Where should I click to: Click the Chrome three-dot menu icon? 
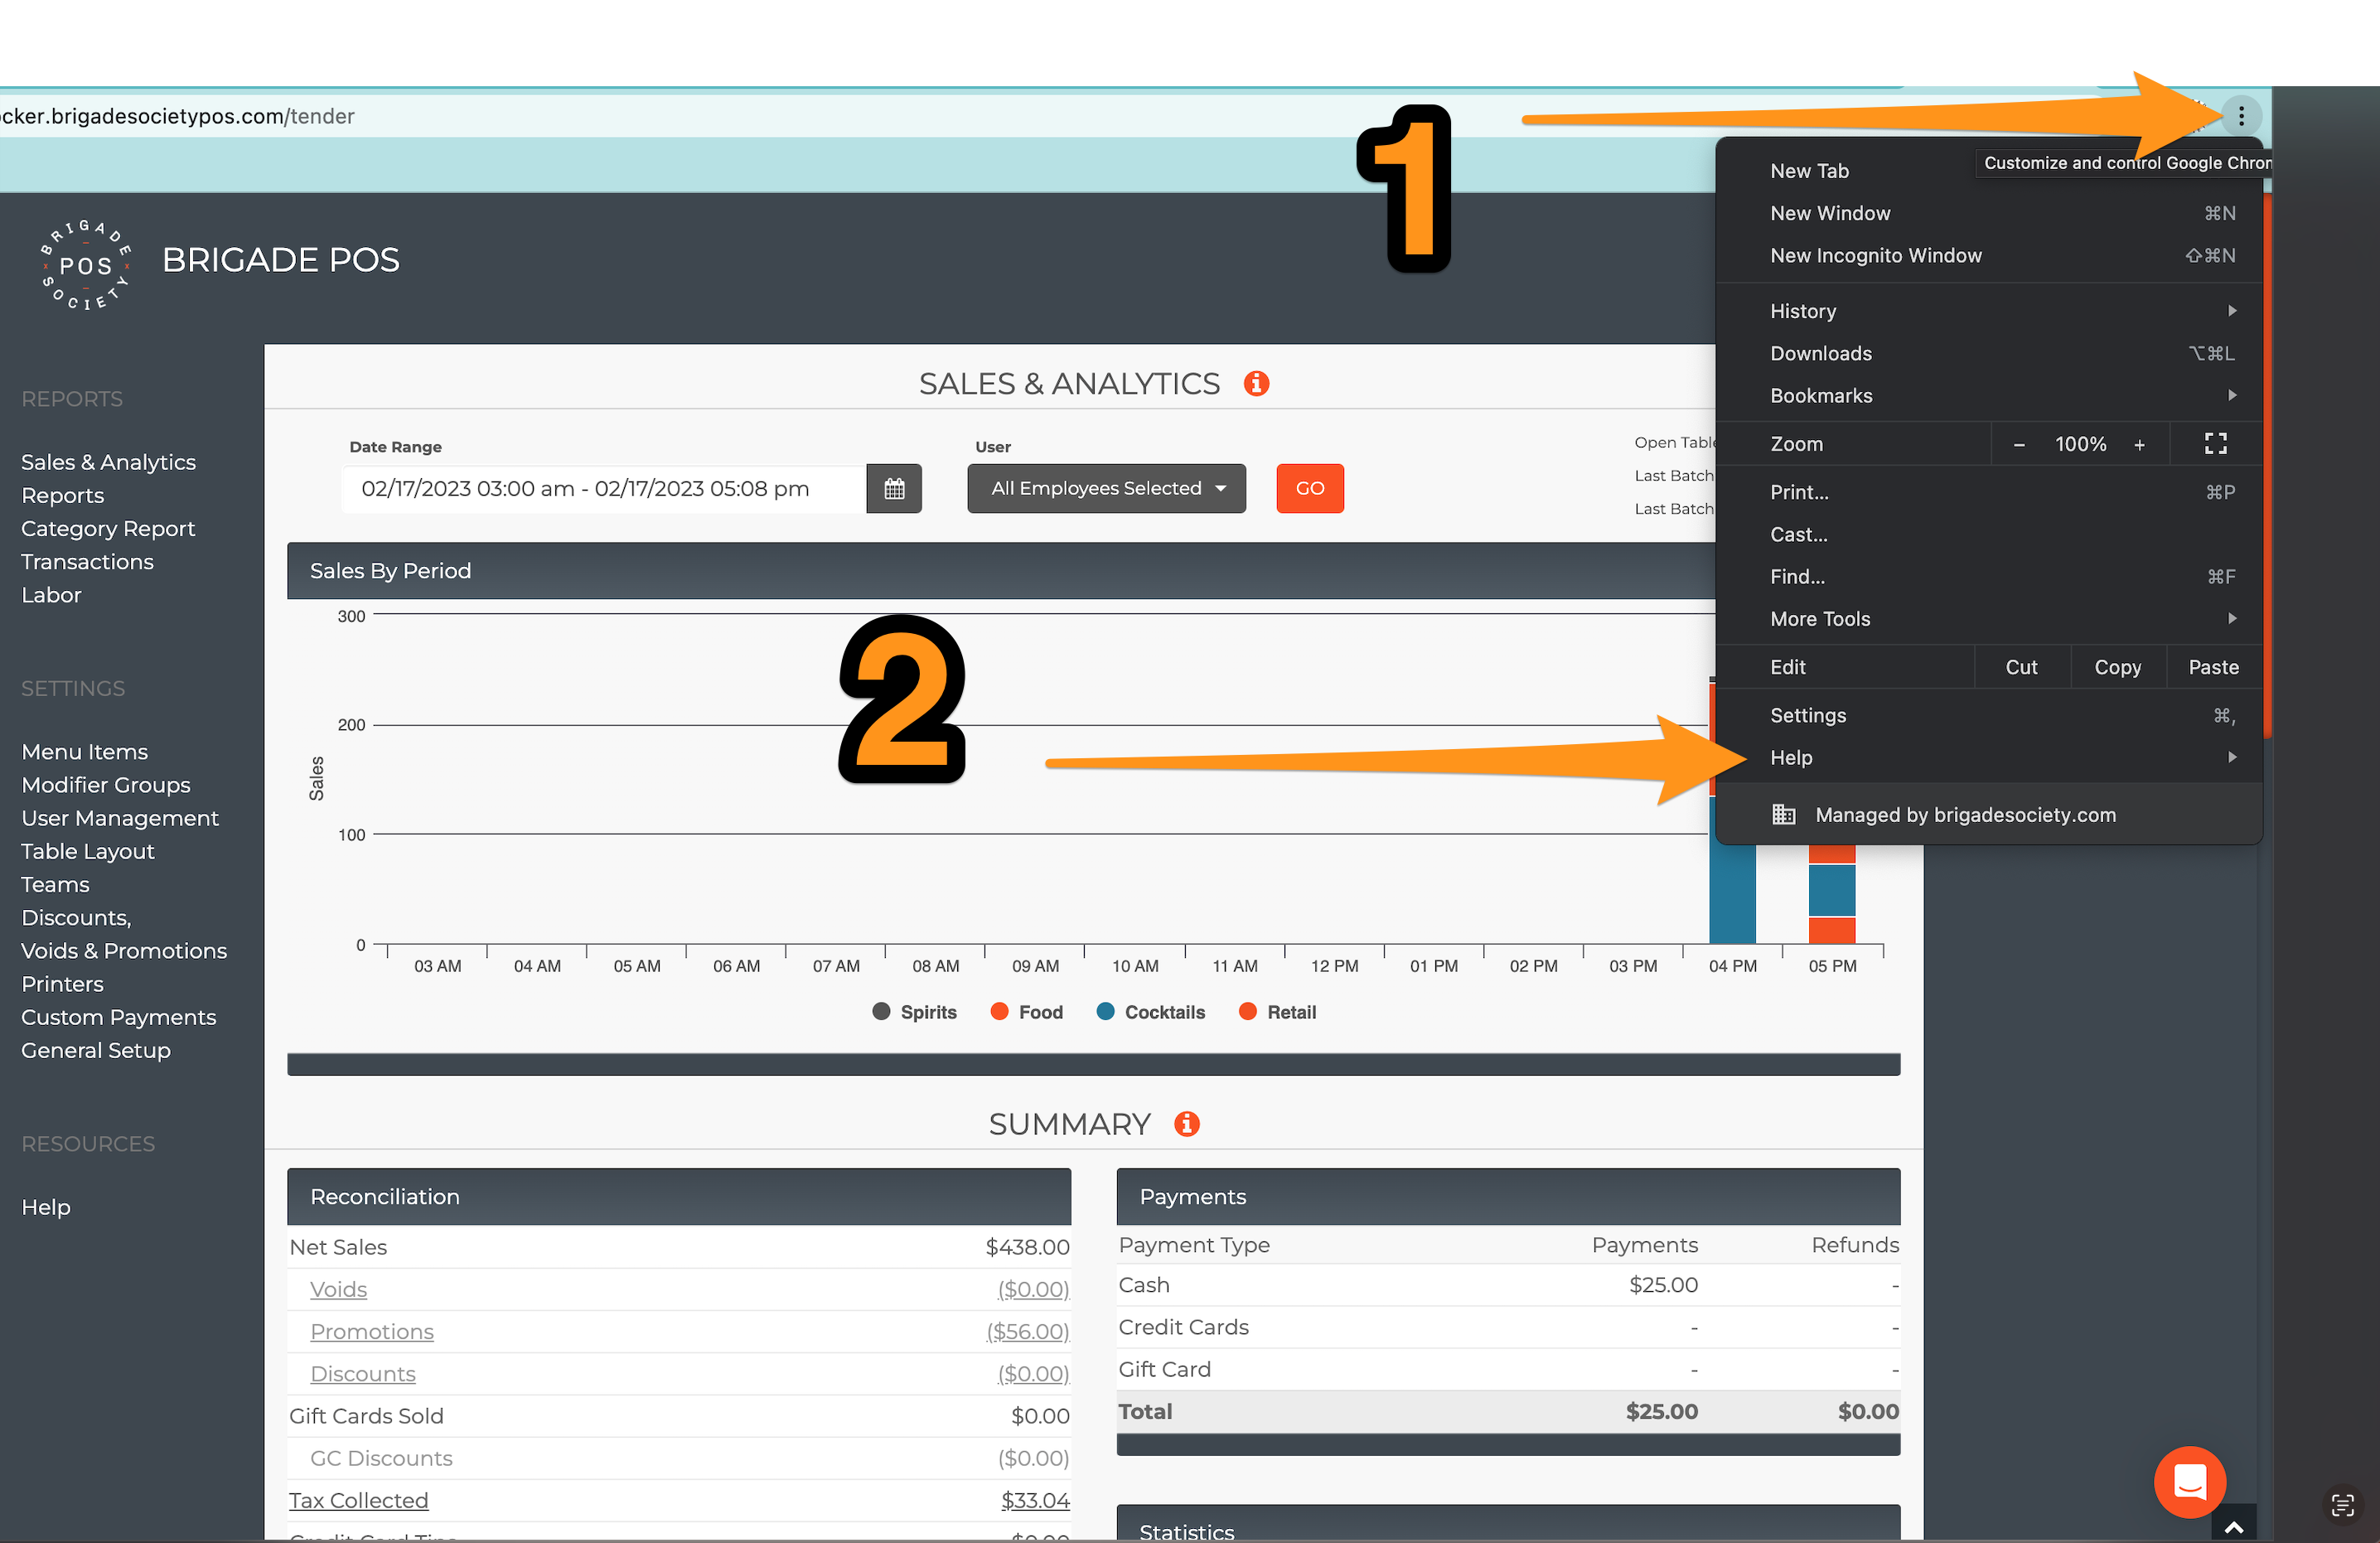[x=2240, y=116]
